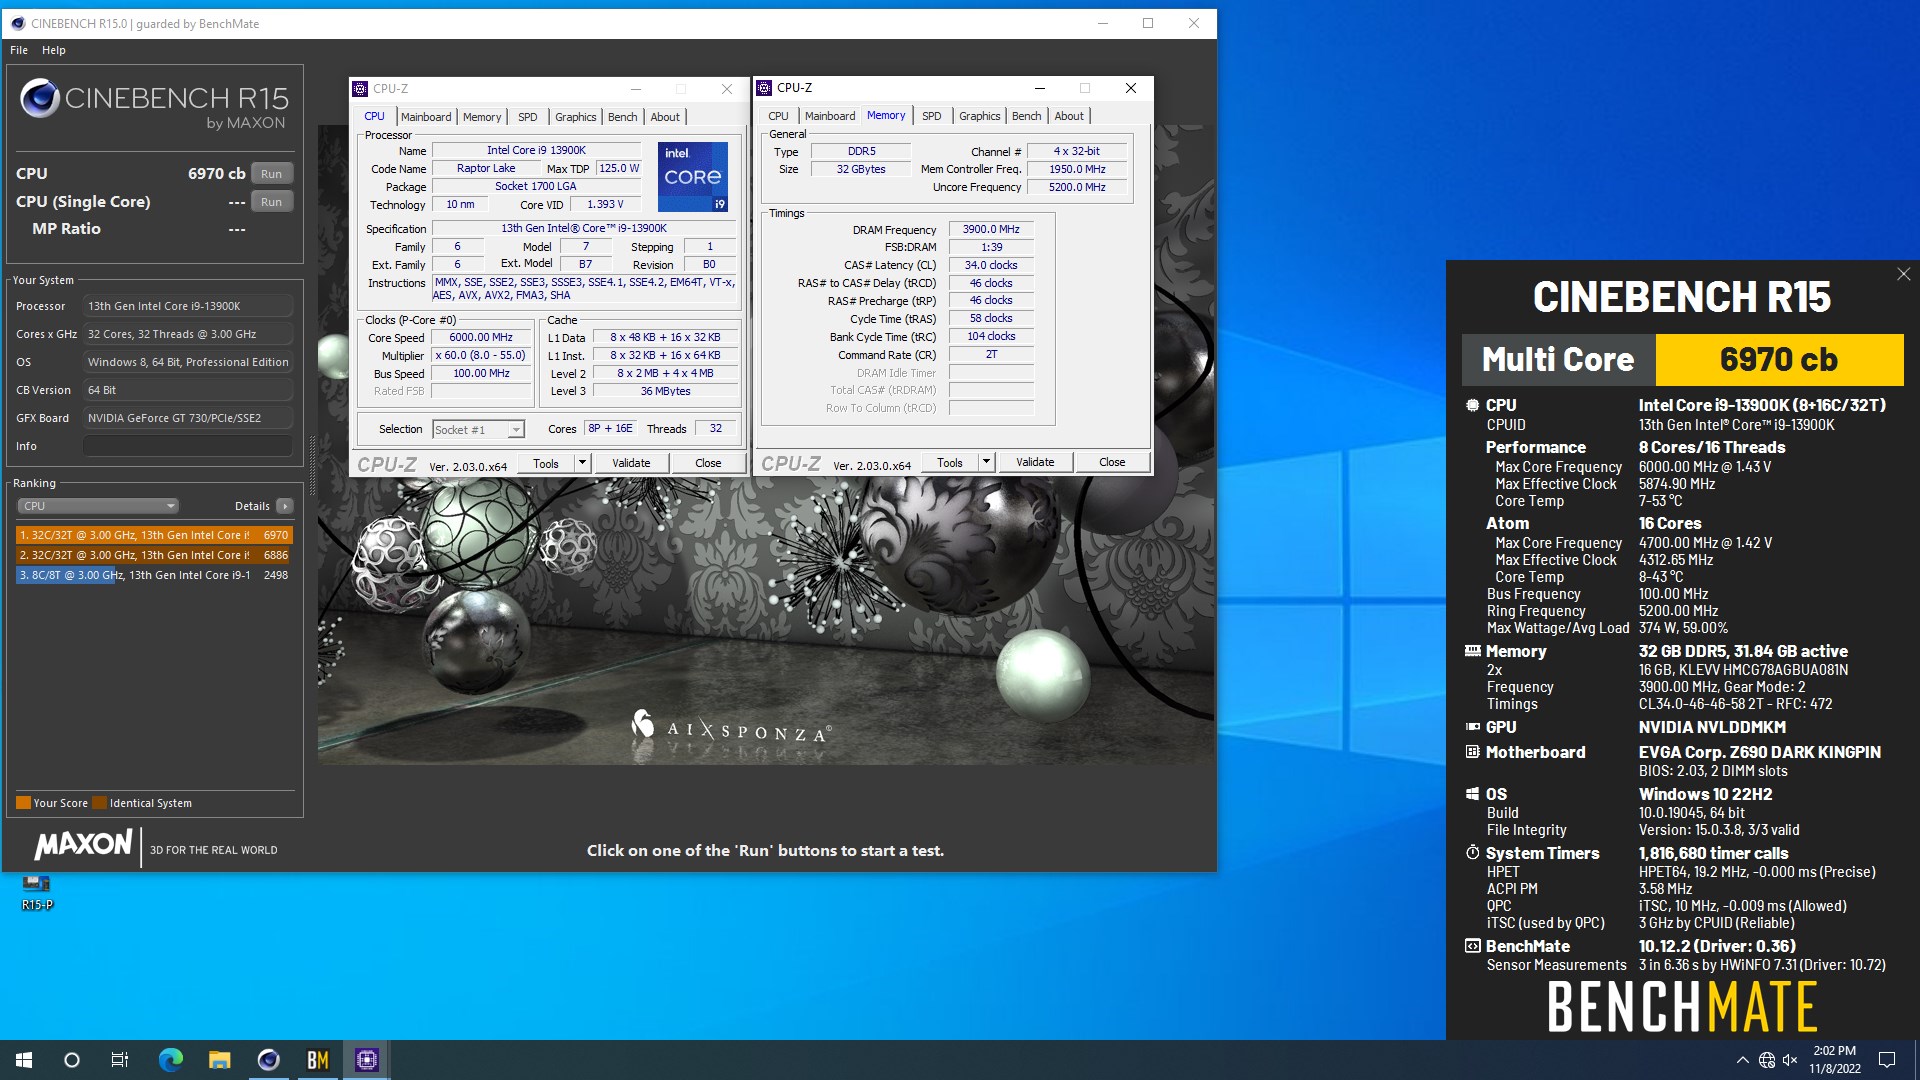Screen dimensions: 1920x1080
Task: Click the Processor field in Your System
Action: [188, 306]
